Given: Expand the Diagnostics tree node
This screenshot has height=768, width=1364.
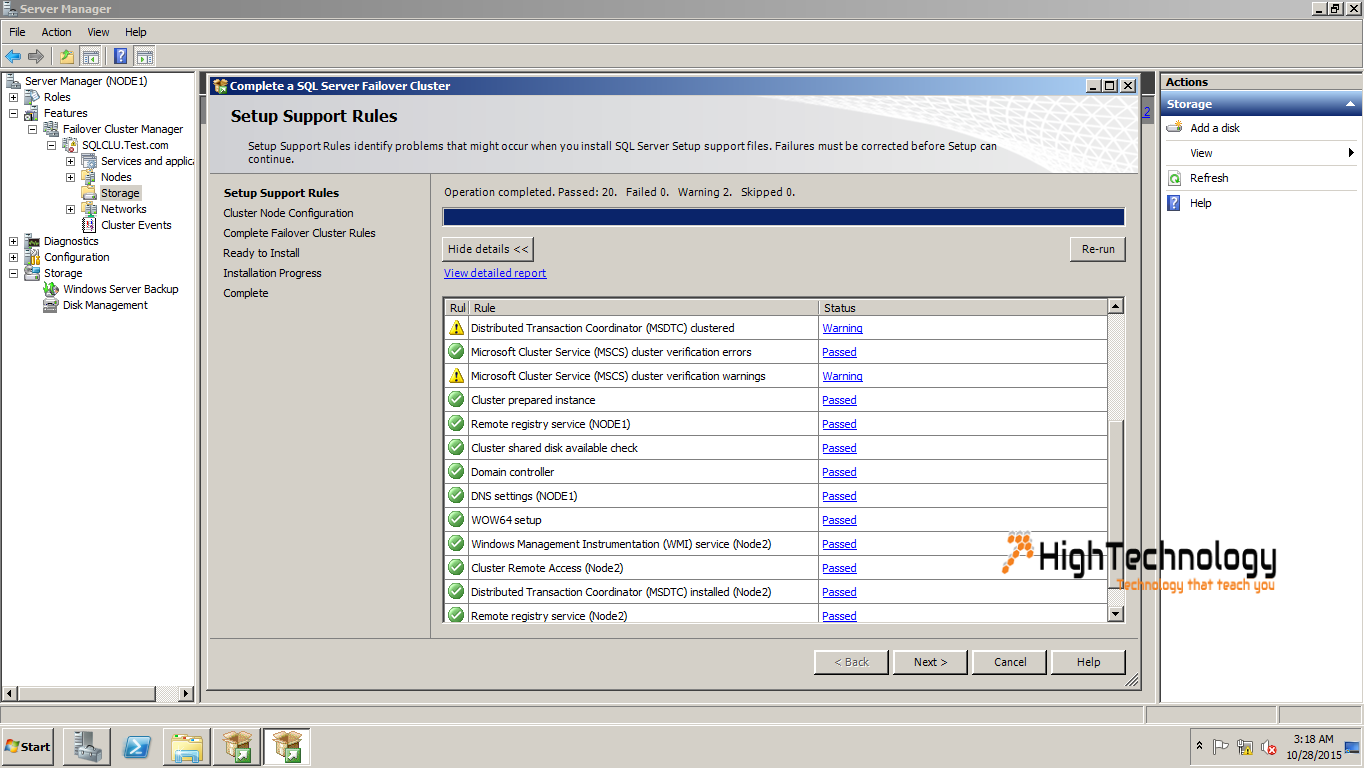Looking at the screenshot, I should 13,241.
